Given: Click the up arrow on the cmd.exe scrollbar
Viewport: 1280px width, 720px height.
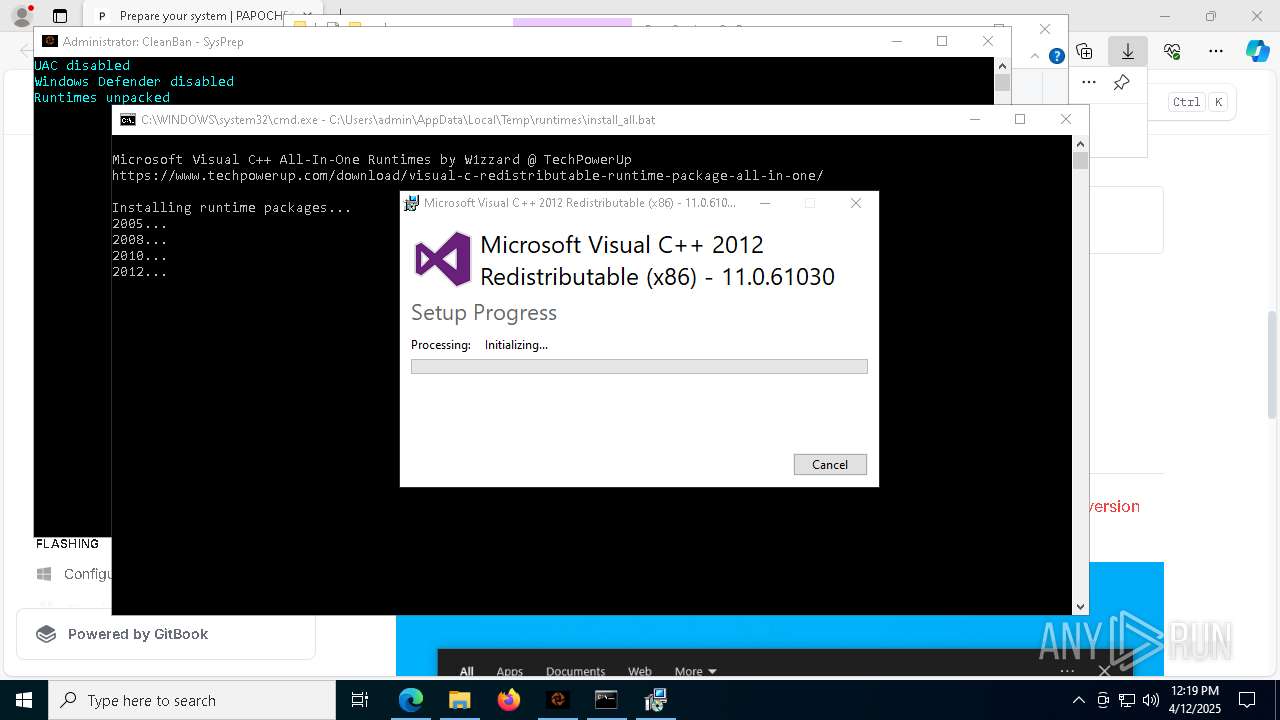Looking at the screenshot, I should tap(1080, 144).
